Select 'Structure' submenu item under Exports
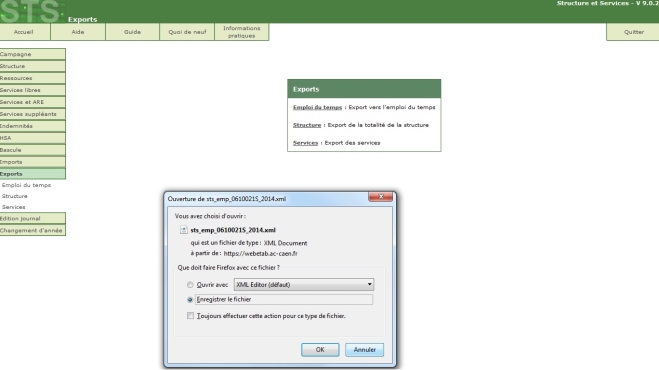This screenshot has width=659, height=370. [15, 196]
